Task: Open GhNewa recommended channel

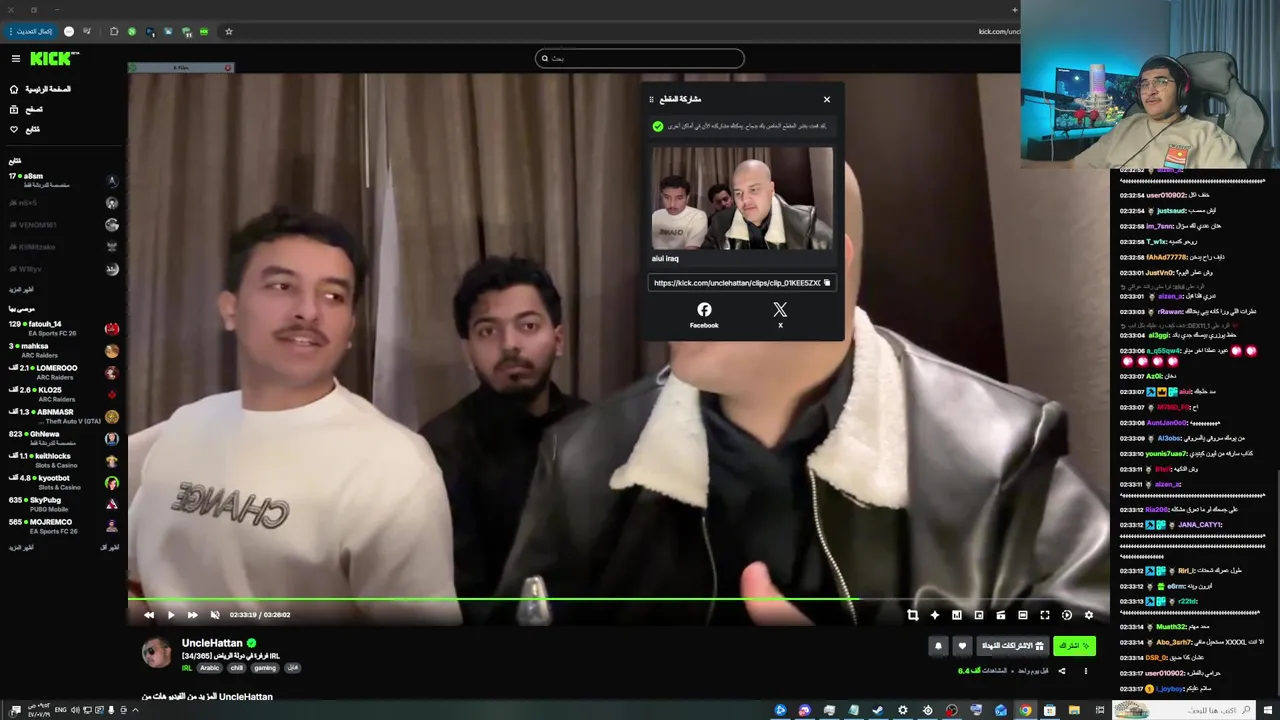Action: (x=64, y=438)
